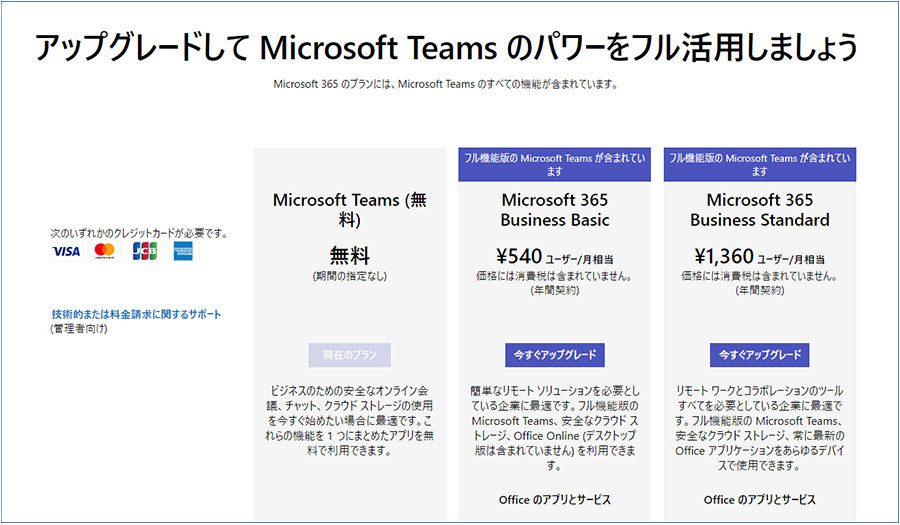The width and height of the screenshot is (900, 525).
Task: Click the 現在のプラン button
Action: (350, 355)
